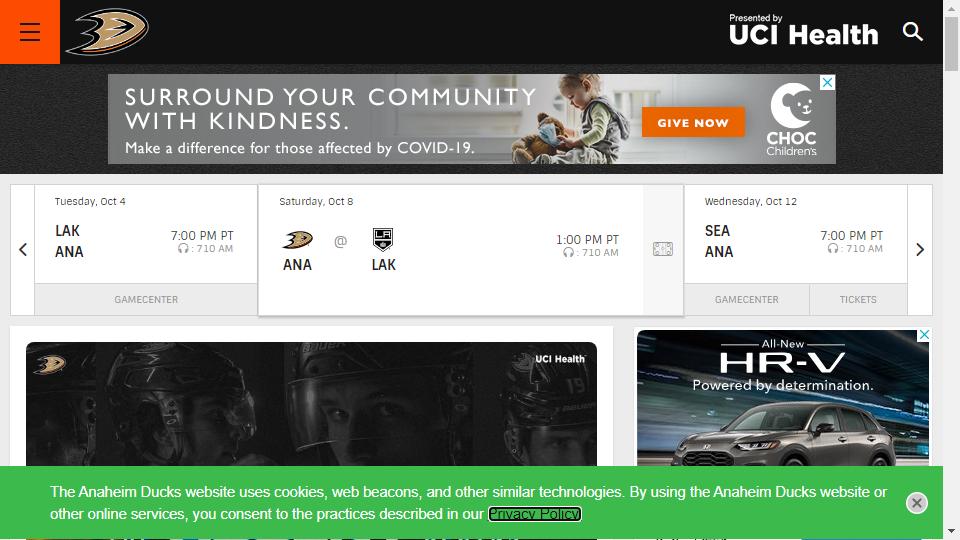Click the Give Now button
This screenshot has height=540, width=960.
(x=693, y=122)
